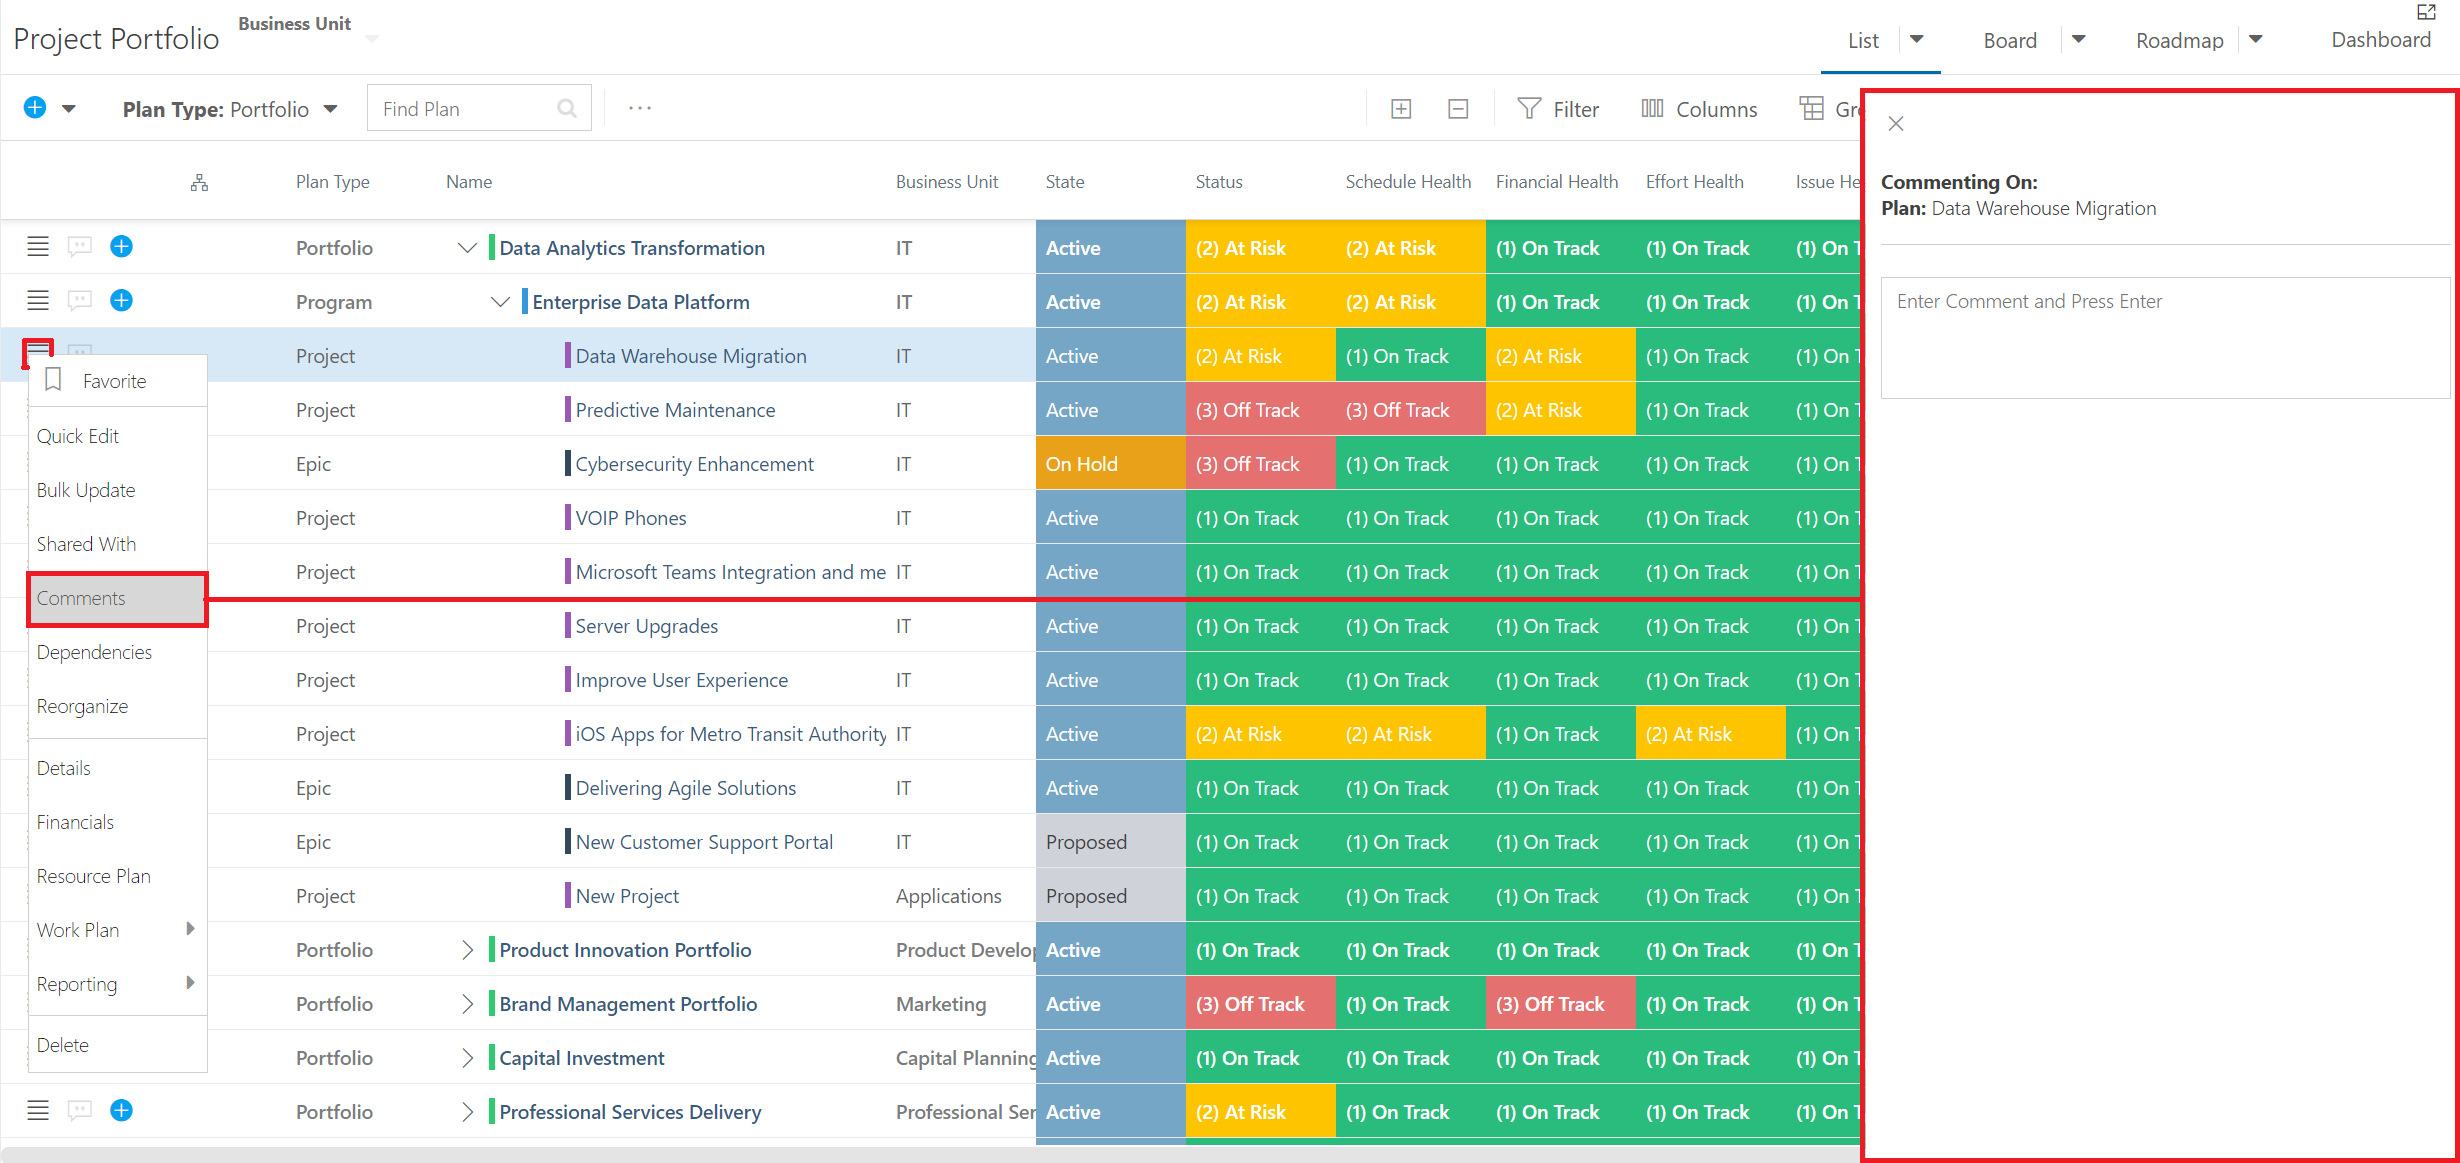
Task: Expand the Reporting submenu
Action: click(x=118, y=984)
